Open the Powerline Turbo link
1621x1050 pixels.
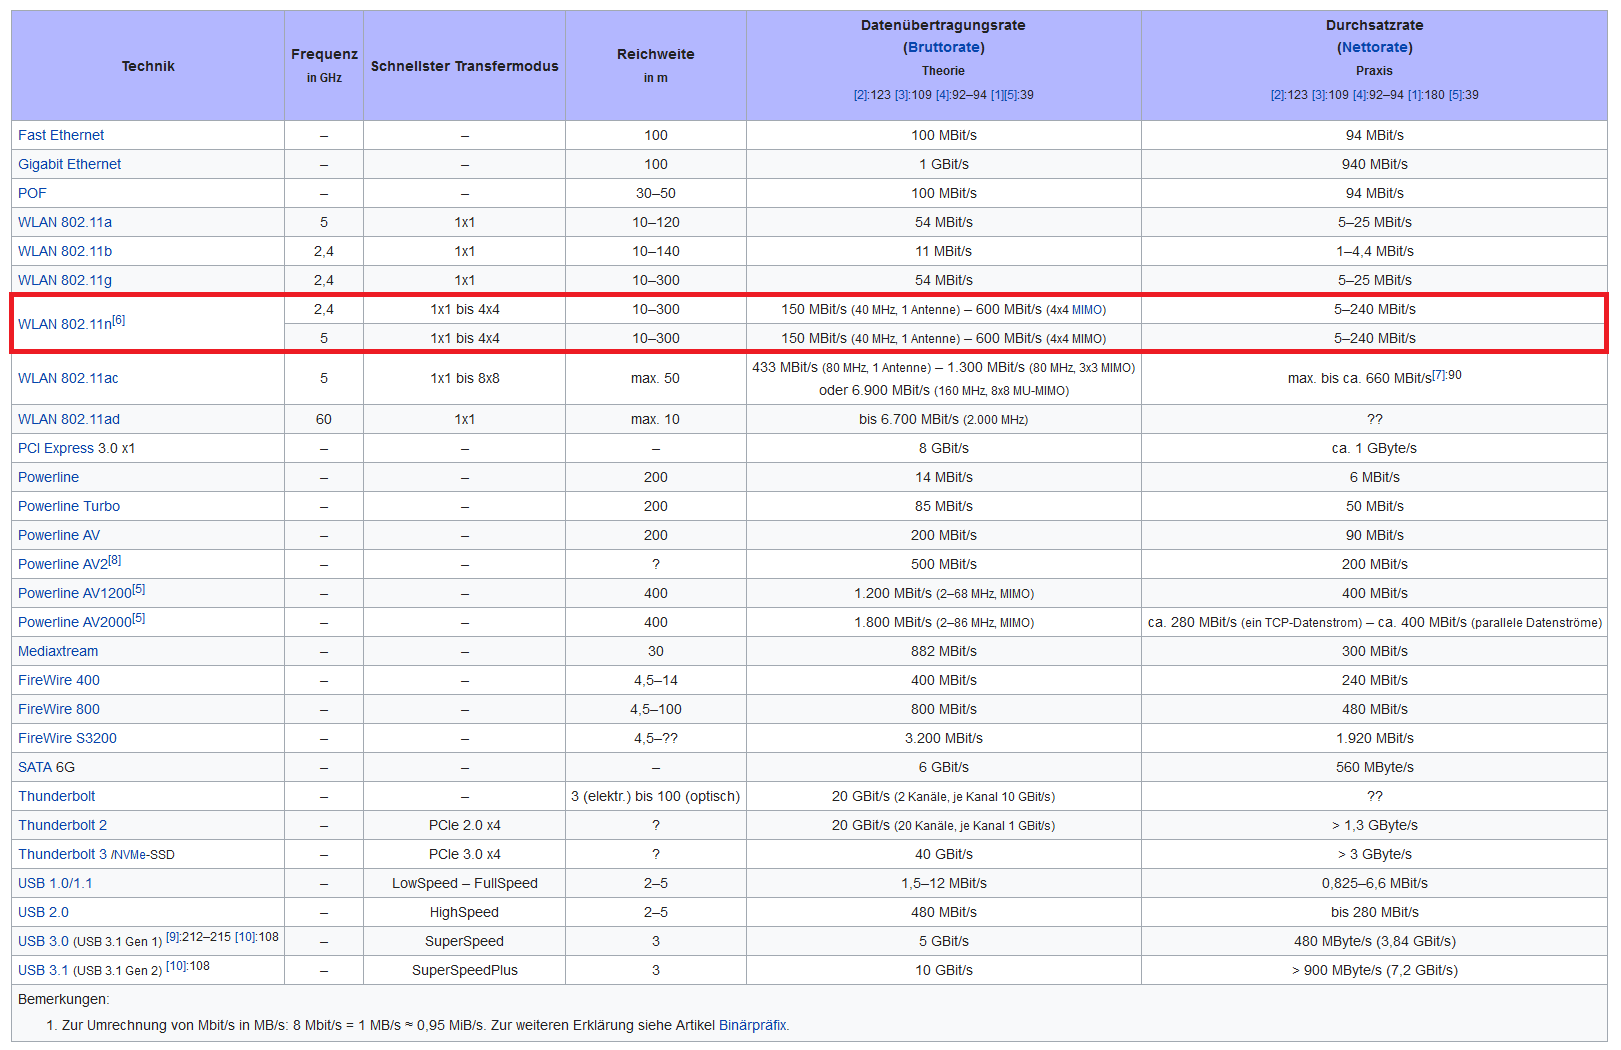[x=69, y=506]
